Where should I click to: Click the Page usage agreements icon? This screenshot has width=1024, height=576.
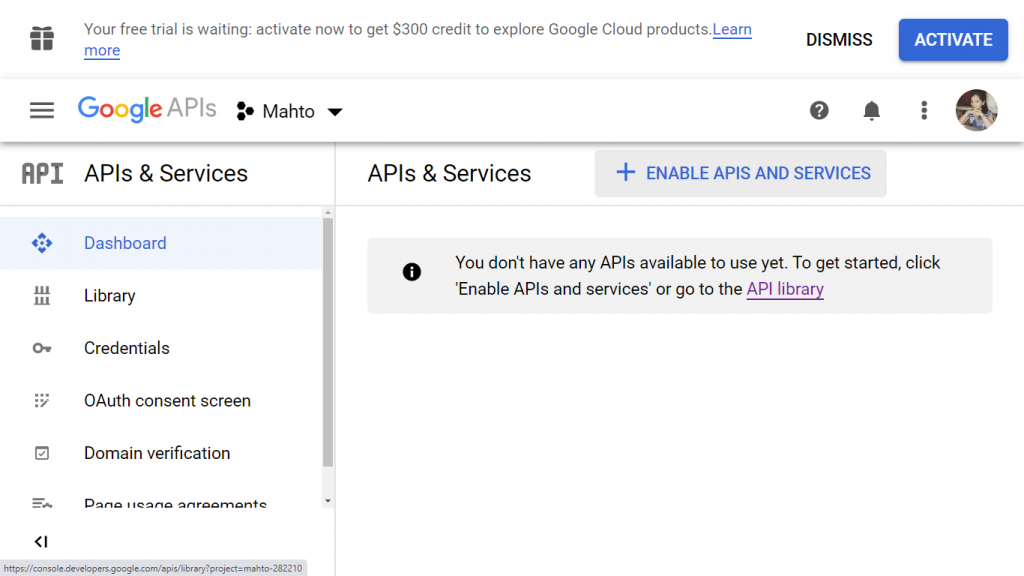click(42, 503)
